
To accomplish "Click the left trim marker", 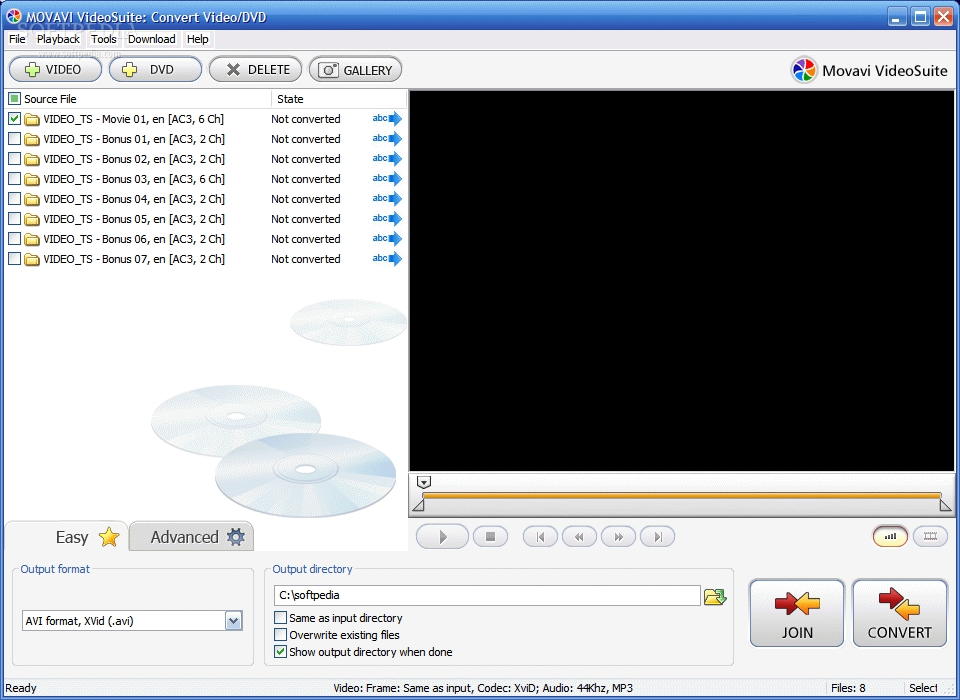I will pos(418,505).
